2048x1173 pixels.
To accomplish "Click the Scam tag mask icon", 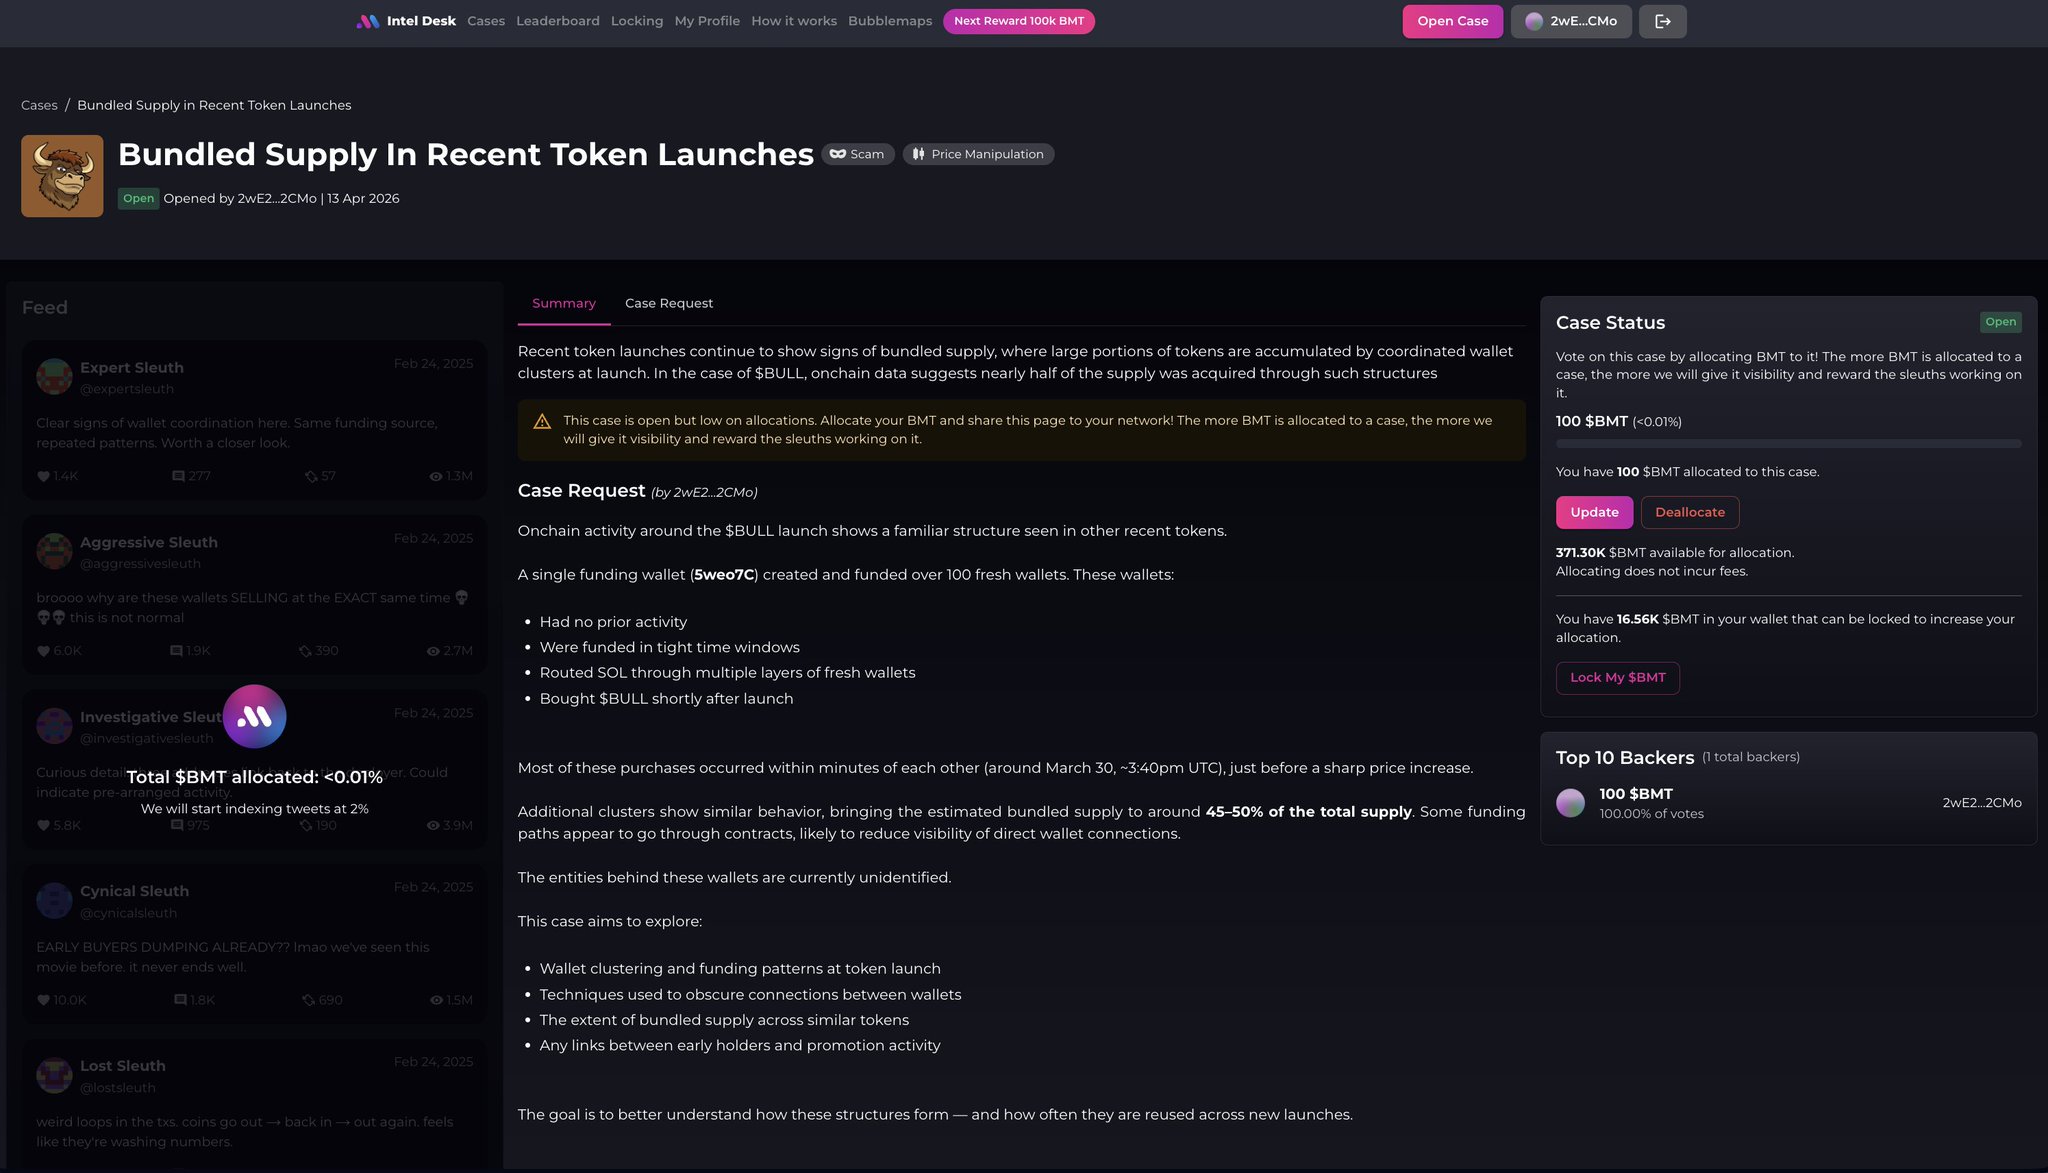I will [838, 154].
